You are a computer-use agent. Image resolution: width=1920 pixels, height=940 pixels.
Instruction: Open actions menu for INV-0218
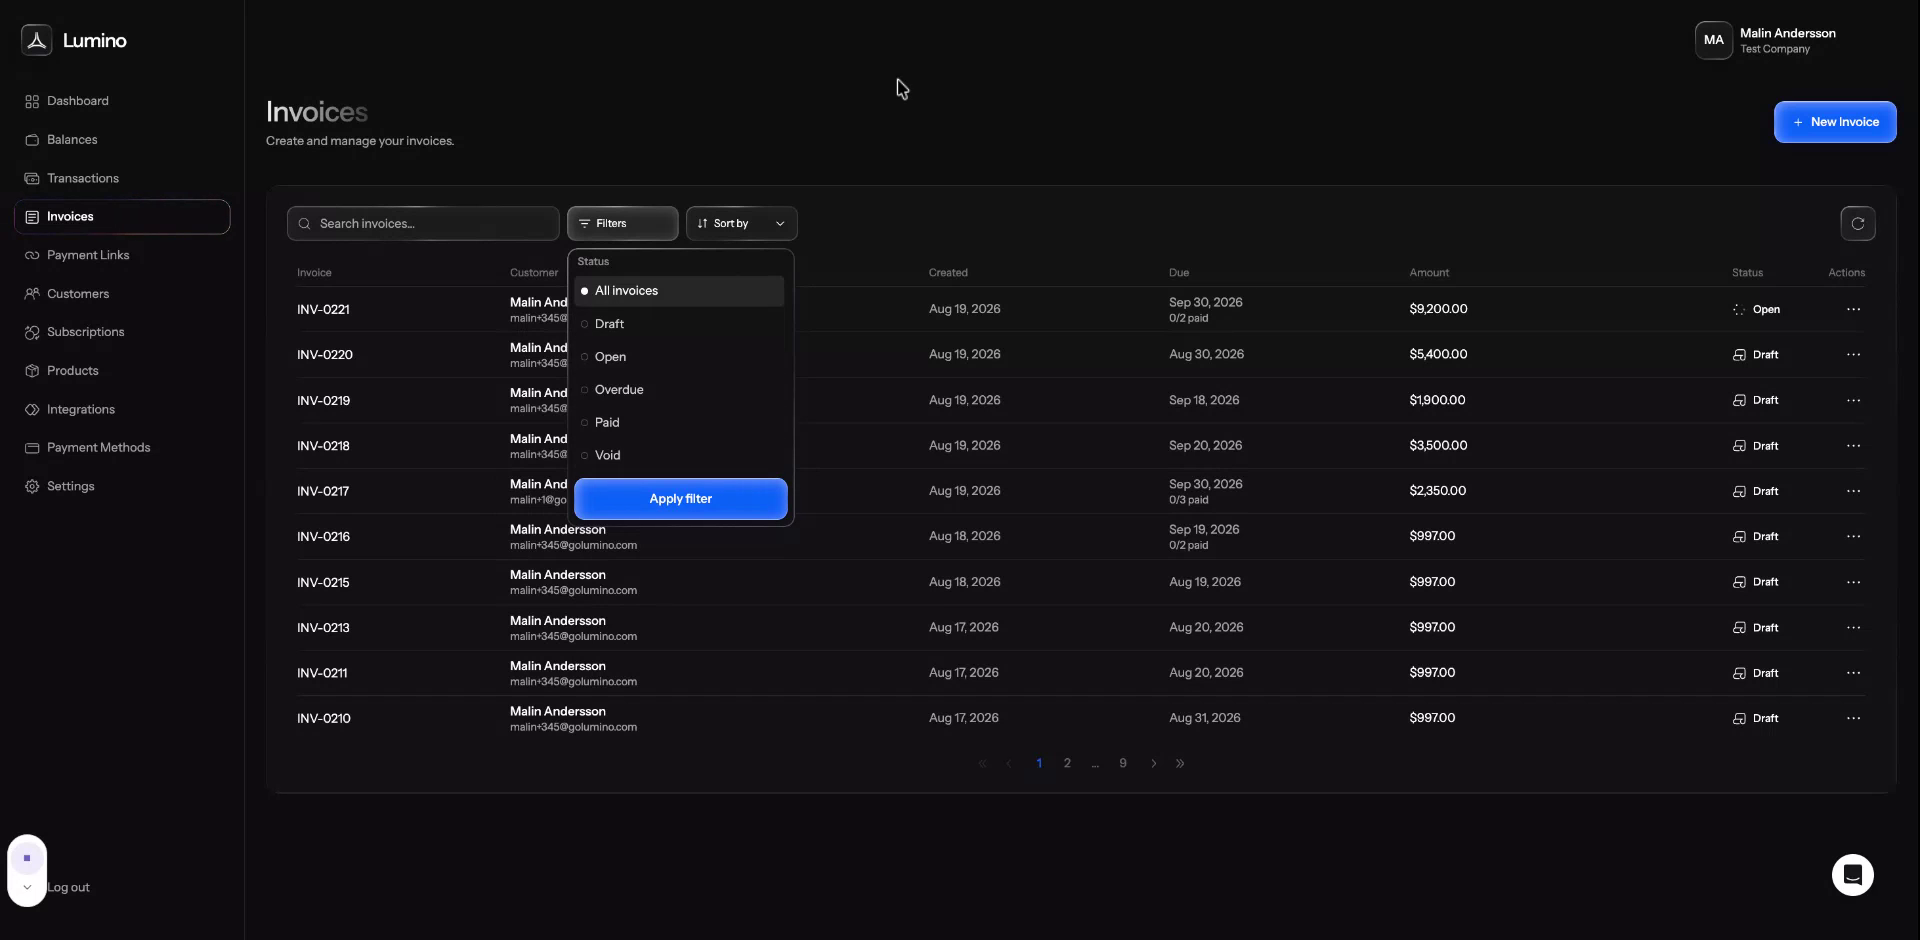1853,446
